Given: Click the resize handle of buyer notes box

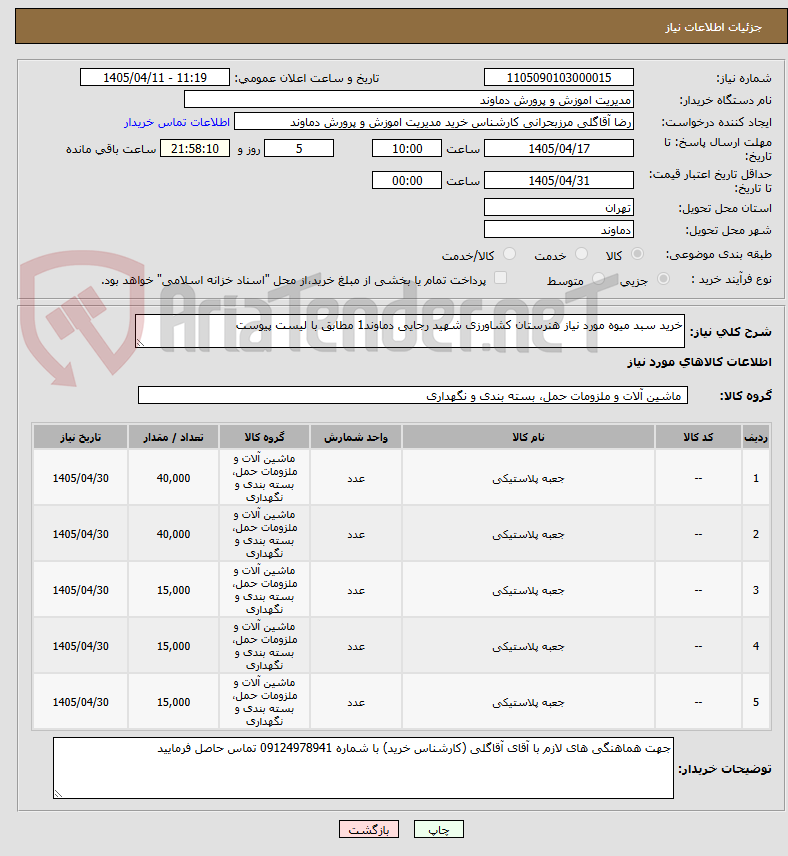Looking at the screenshot, I should pos(58,794).
